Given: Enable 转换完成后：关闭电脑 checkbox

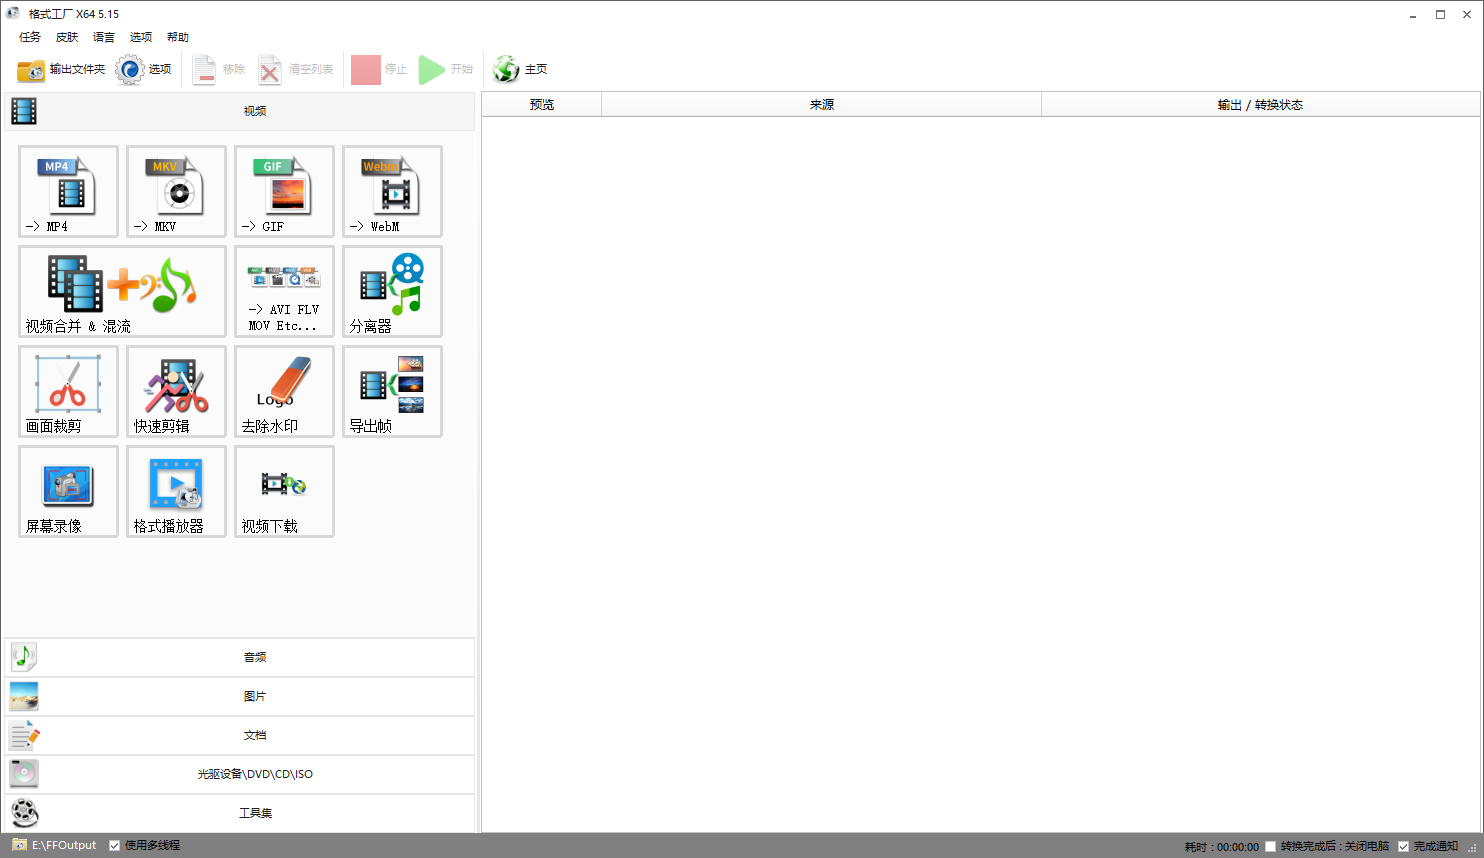Looking at the screenshot, I should pos(1271,846).
